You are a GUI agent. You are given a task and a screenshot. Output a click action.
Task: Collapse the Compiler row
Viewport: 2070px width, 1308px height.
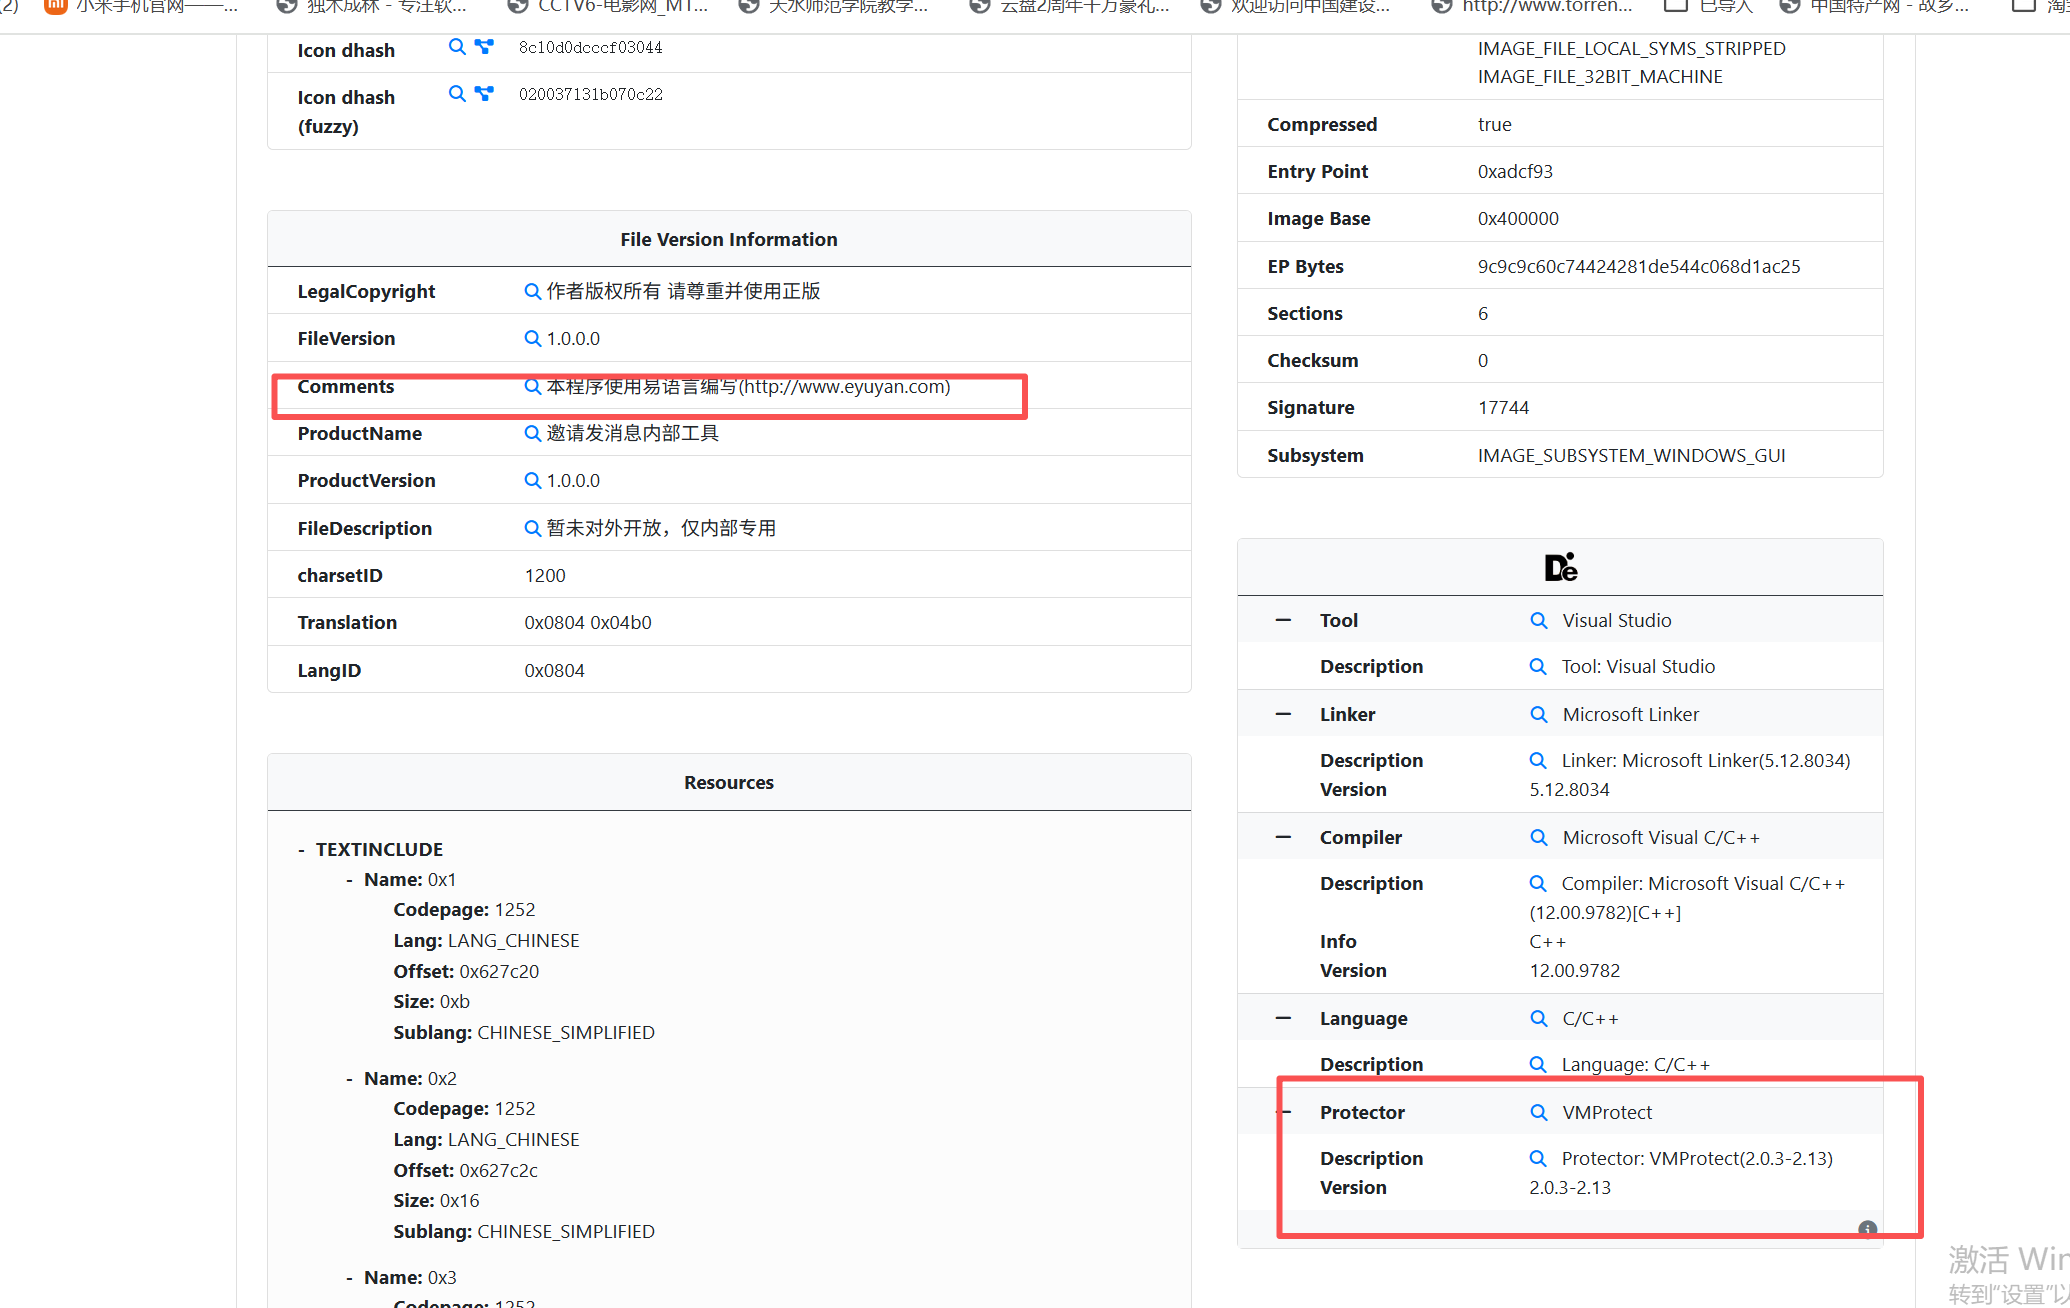click(1283, 837)
